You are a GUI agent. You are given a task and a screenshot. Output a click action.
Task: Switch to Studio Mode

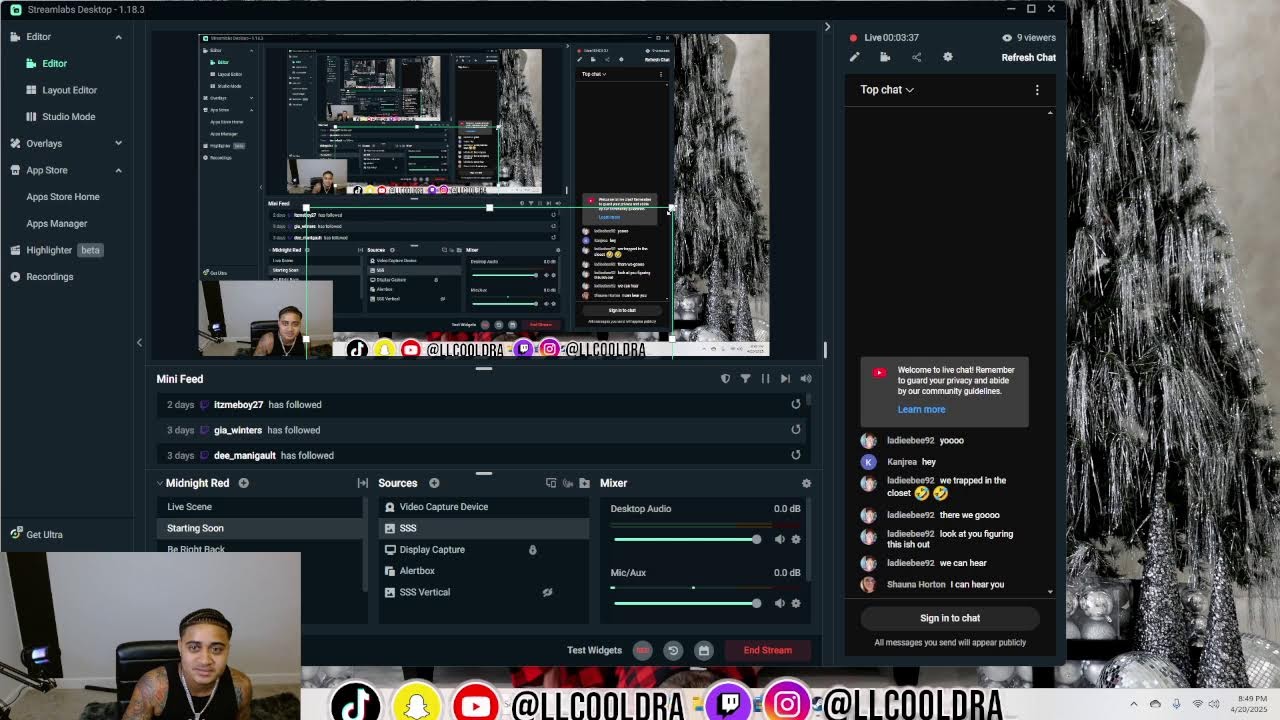click(x=68, y=116)
